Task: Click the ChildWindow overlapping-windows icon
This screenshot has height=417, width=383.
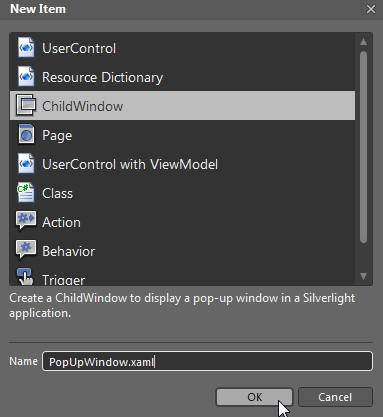Action: pyautogui.click(x=26, y=105)
